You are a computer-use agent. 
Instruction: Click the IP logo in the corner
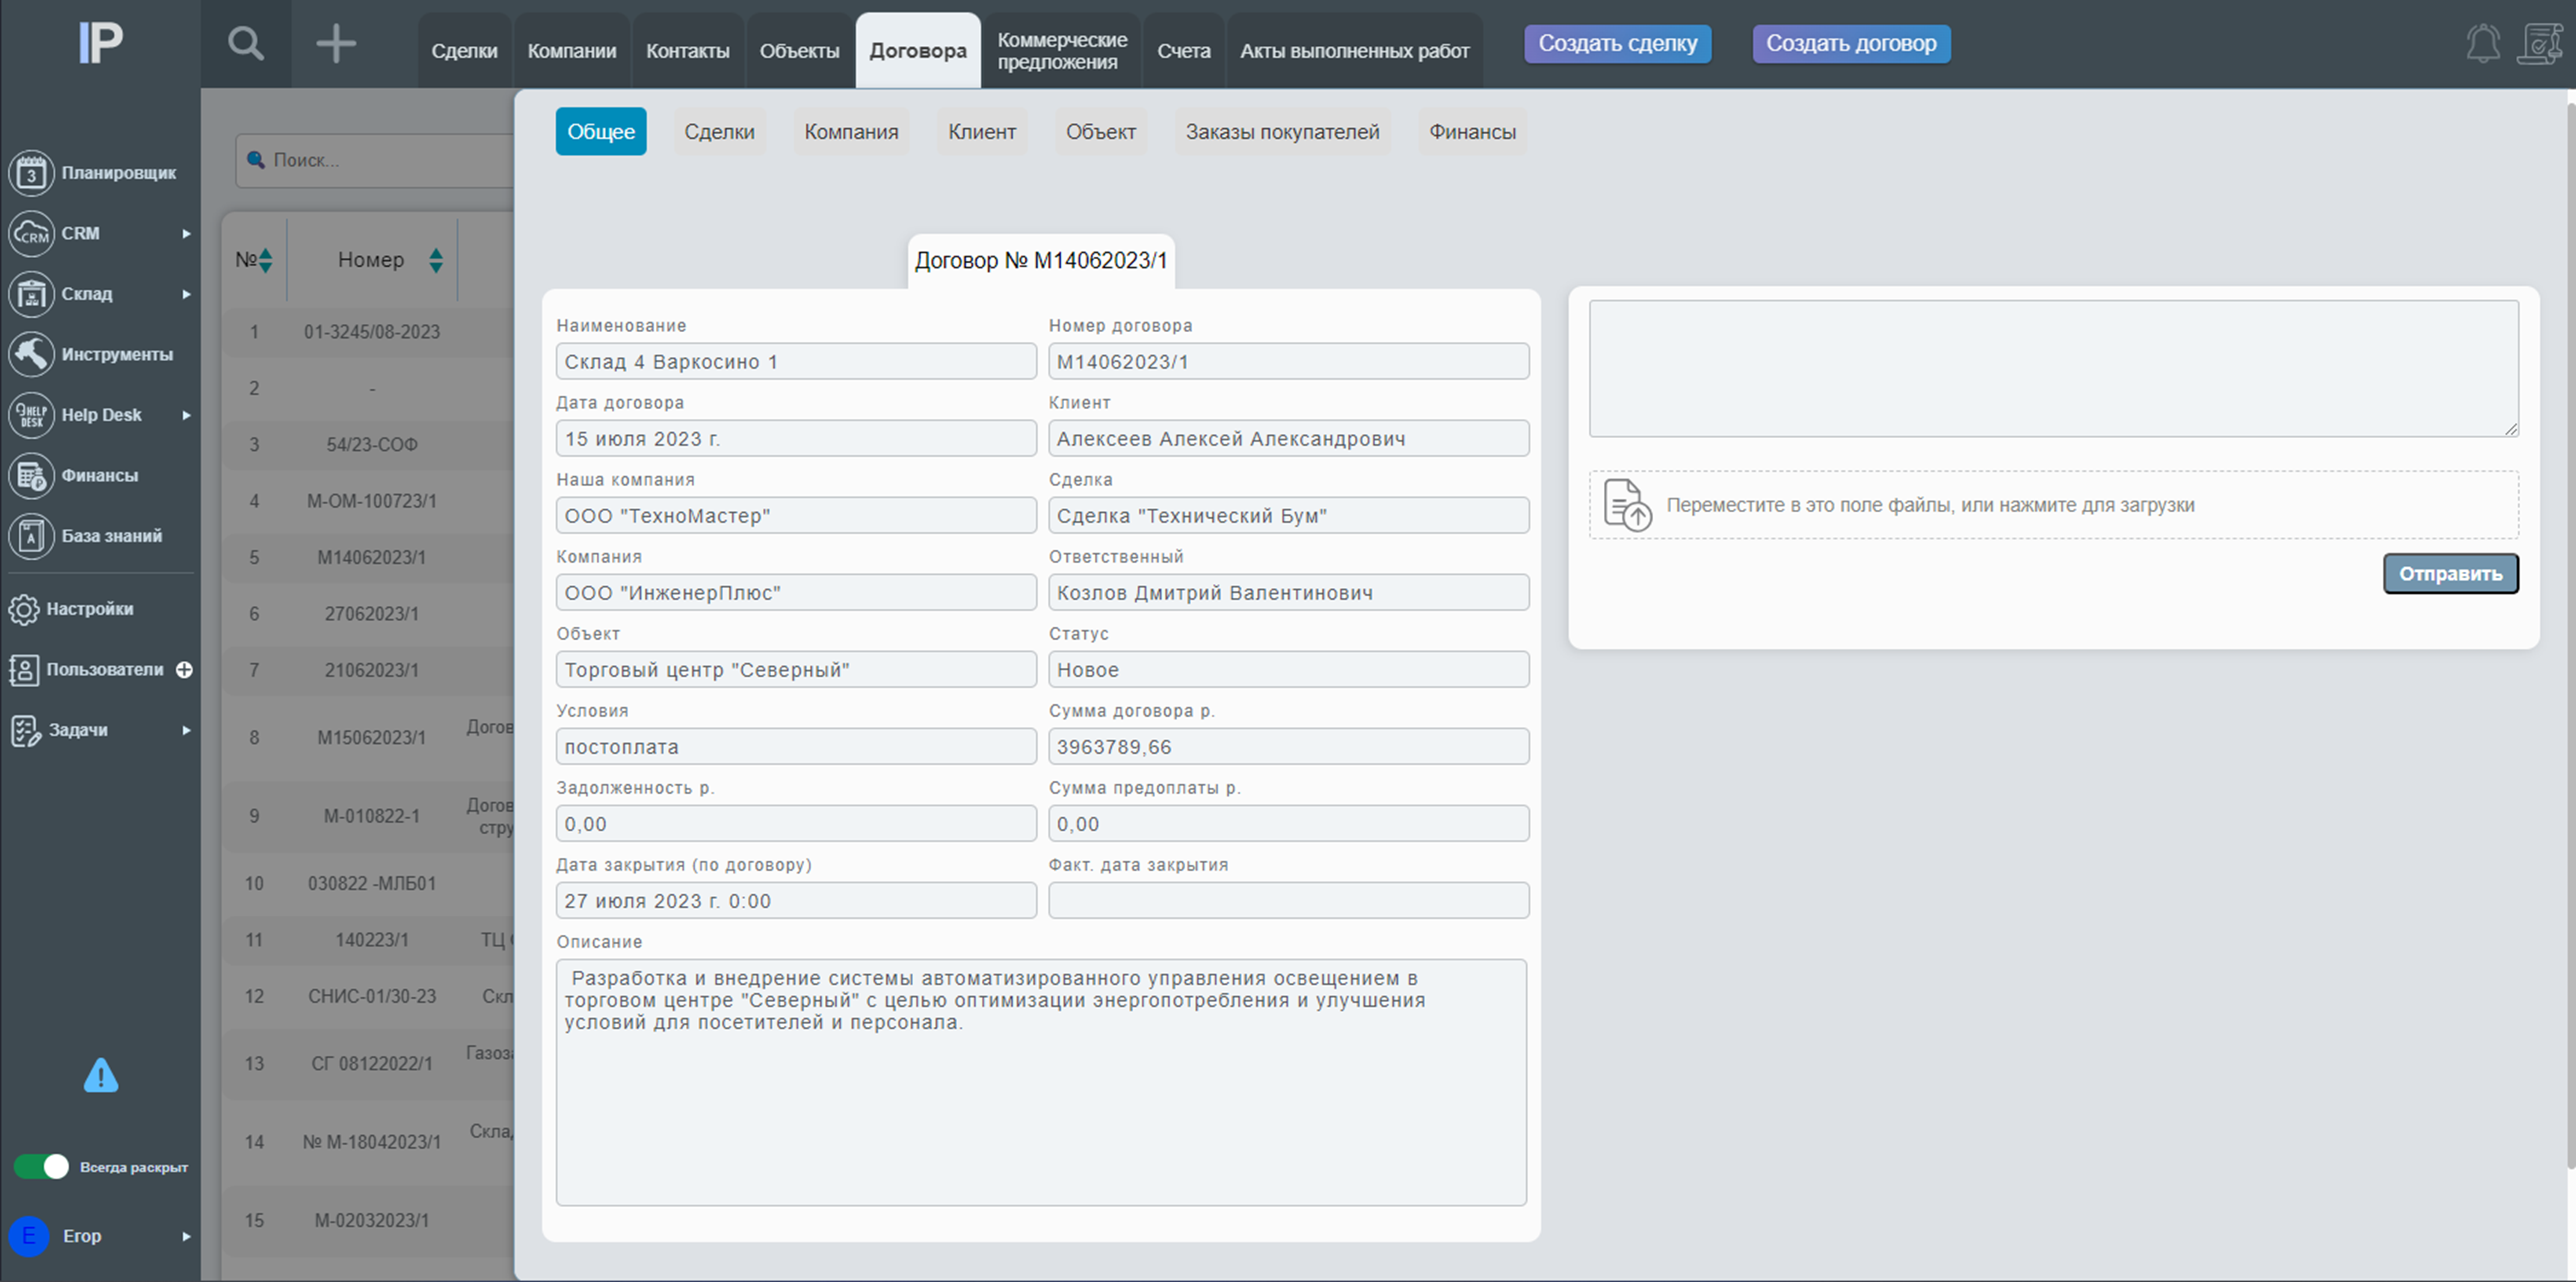pyautogui.click(x=100, y=43)
